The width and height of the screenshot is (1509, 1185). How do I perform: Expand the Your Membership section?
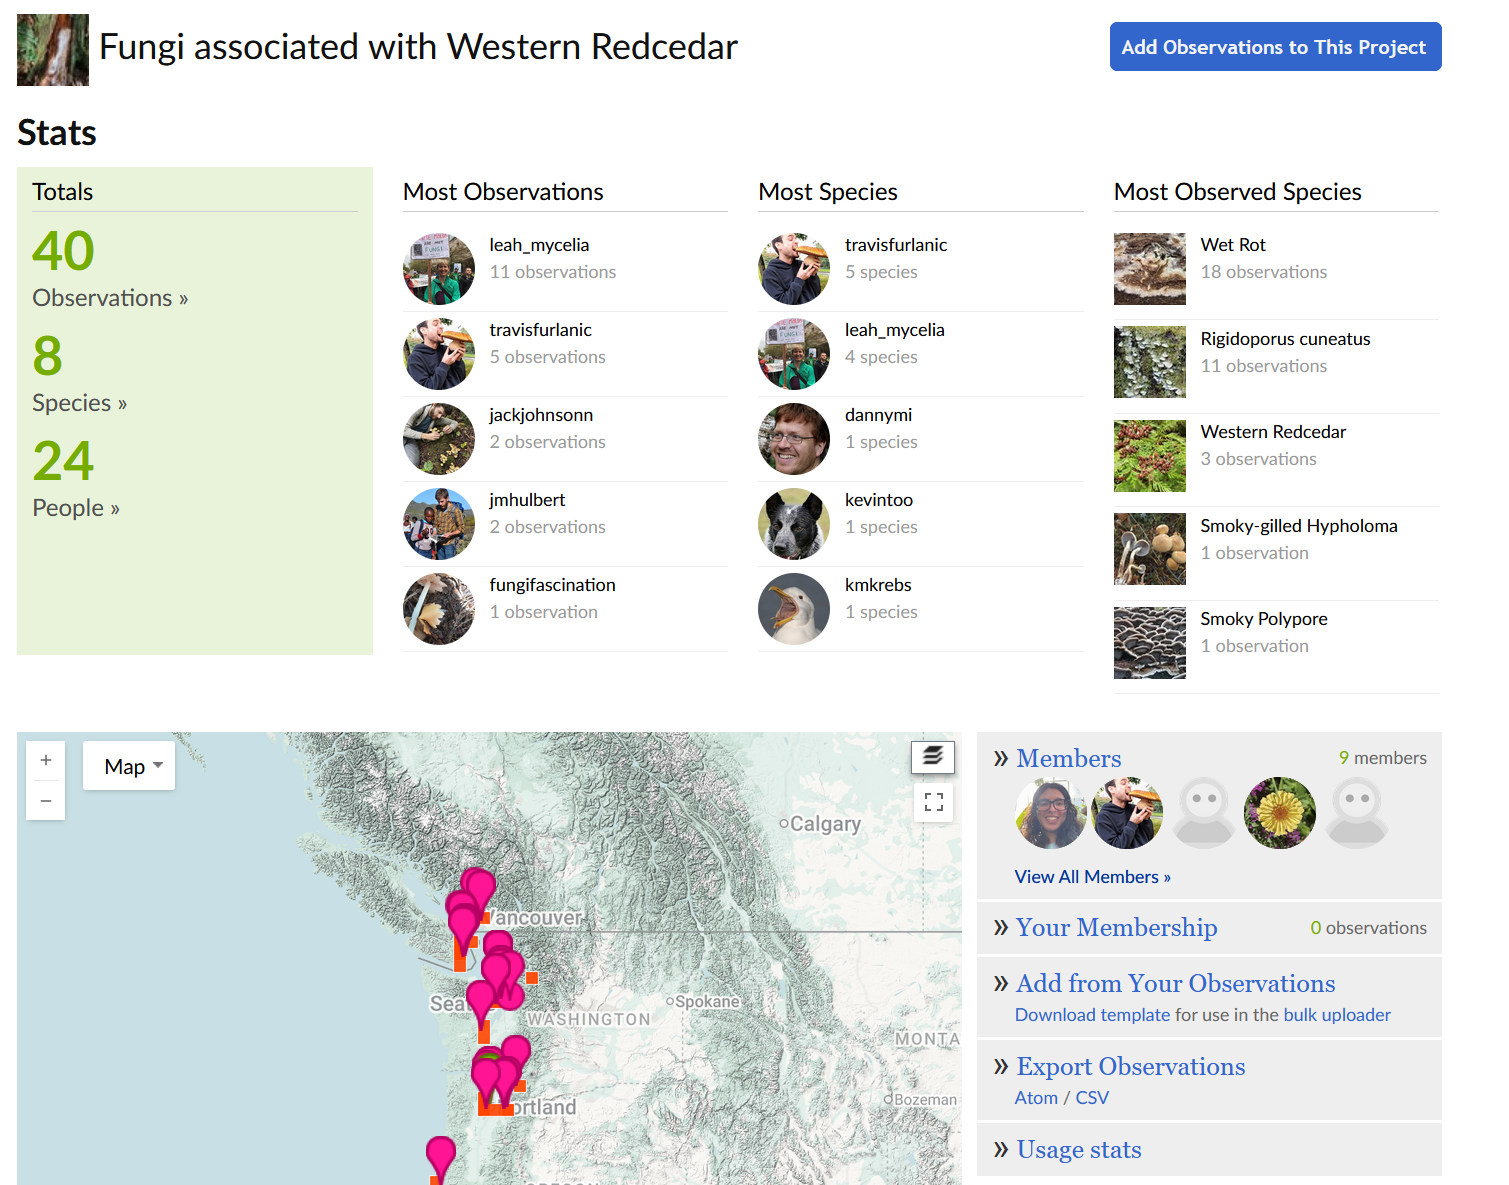coord(1116,928)
